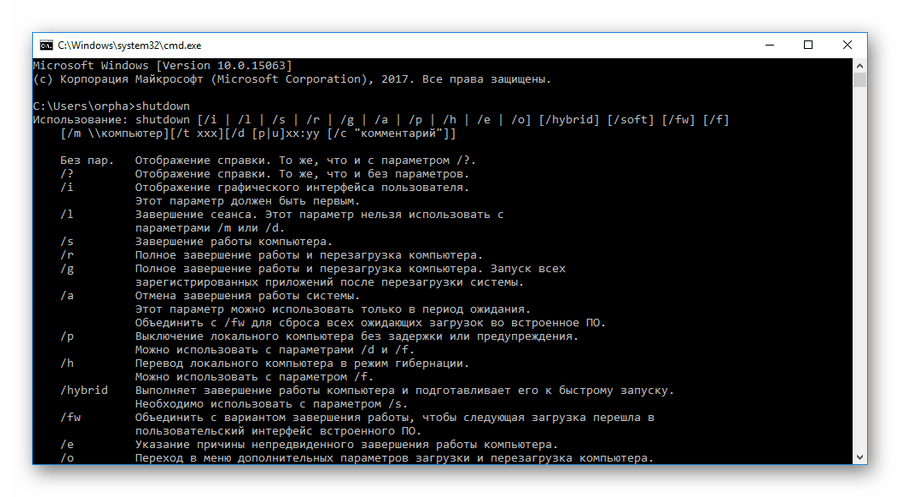Click the /o parameter on last line
This screenshot has width=900, height=497.
(x=67, y=458)
